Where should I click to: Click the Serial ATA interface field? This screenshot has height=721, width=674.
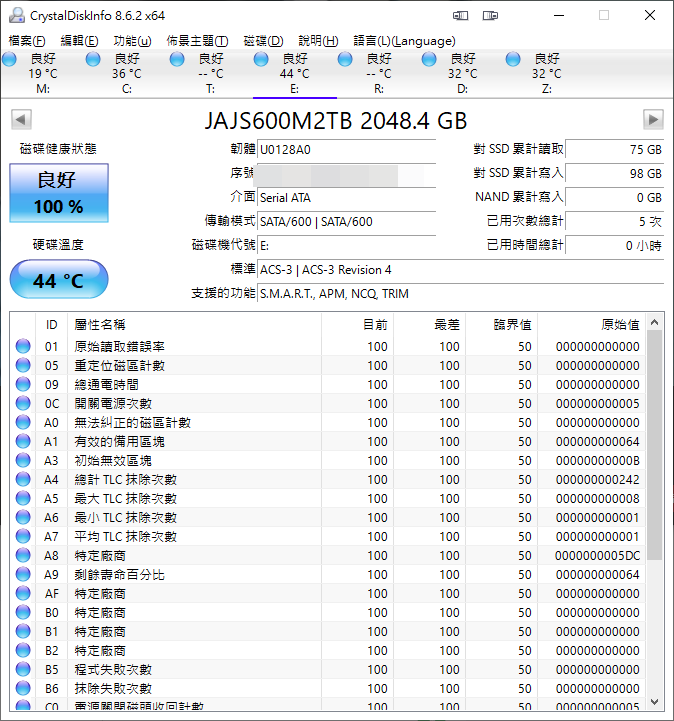(346, 198)
